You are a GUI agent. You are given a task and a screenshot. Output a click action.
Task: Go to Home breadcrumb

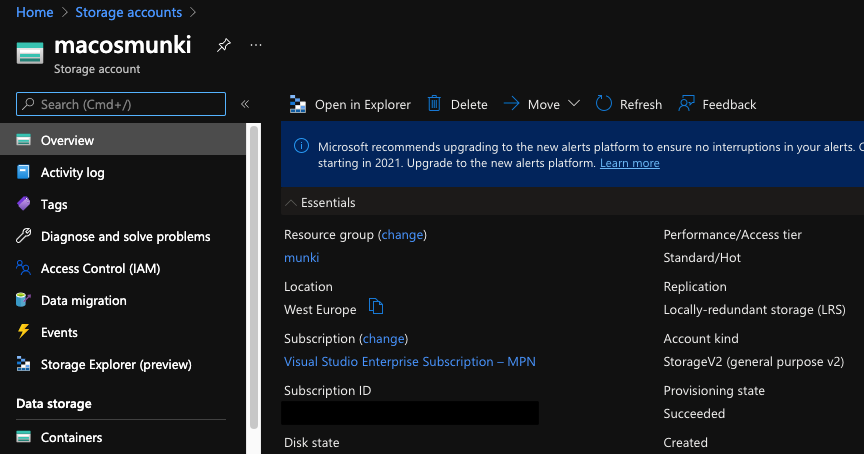pos(35,12)
